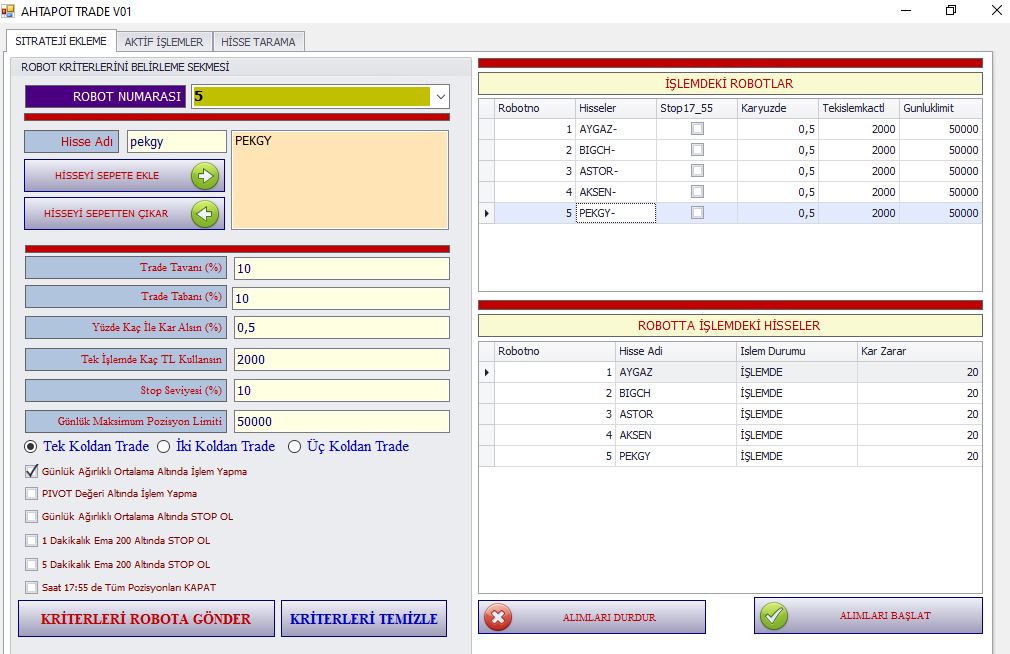Click row selector arrow beside PEKGY- robot row

pyautogui.click(x=486, y=213)
